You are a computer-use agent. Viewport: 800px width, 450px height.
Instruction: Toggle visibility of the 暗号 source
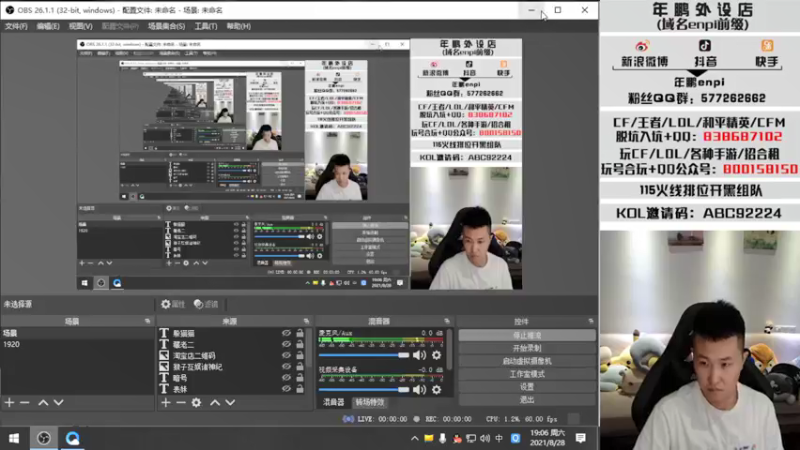point(286,378)
